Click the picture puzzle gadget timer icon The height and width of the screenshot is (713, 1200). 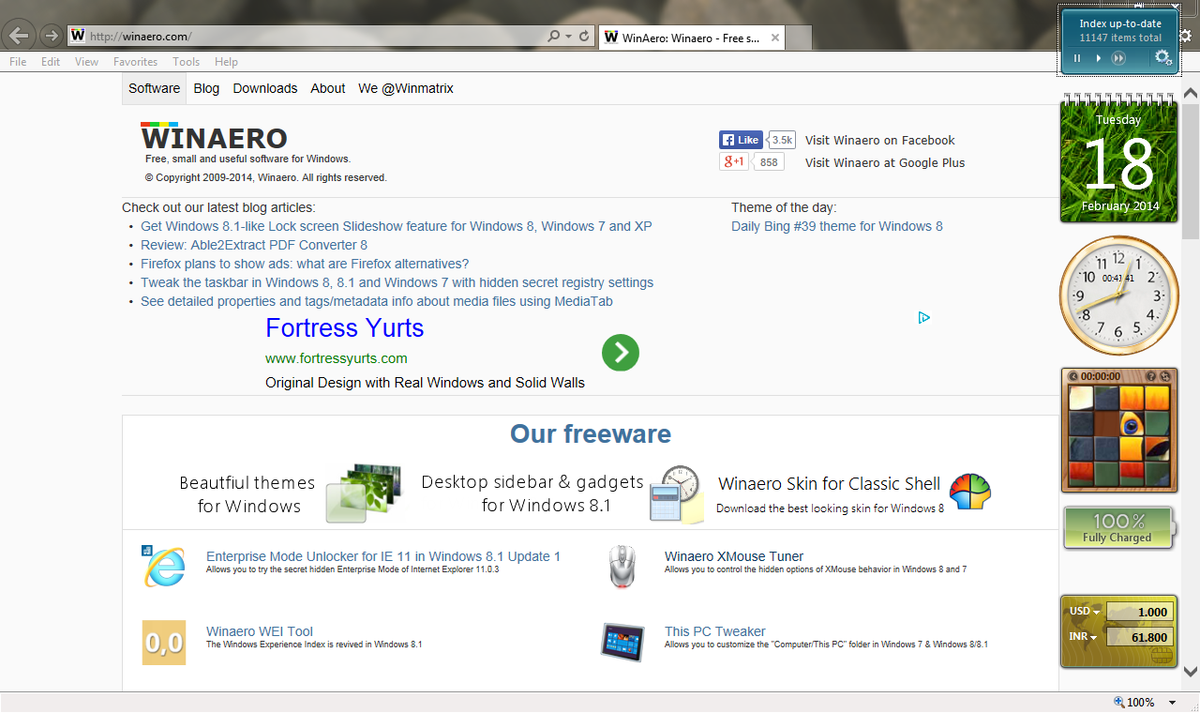pos(1072,376)
